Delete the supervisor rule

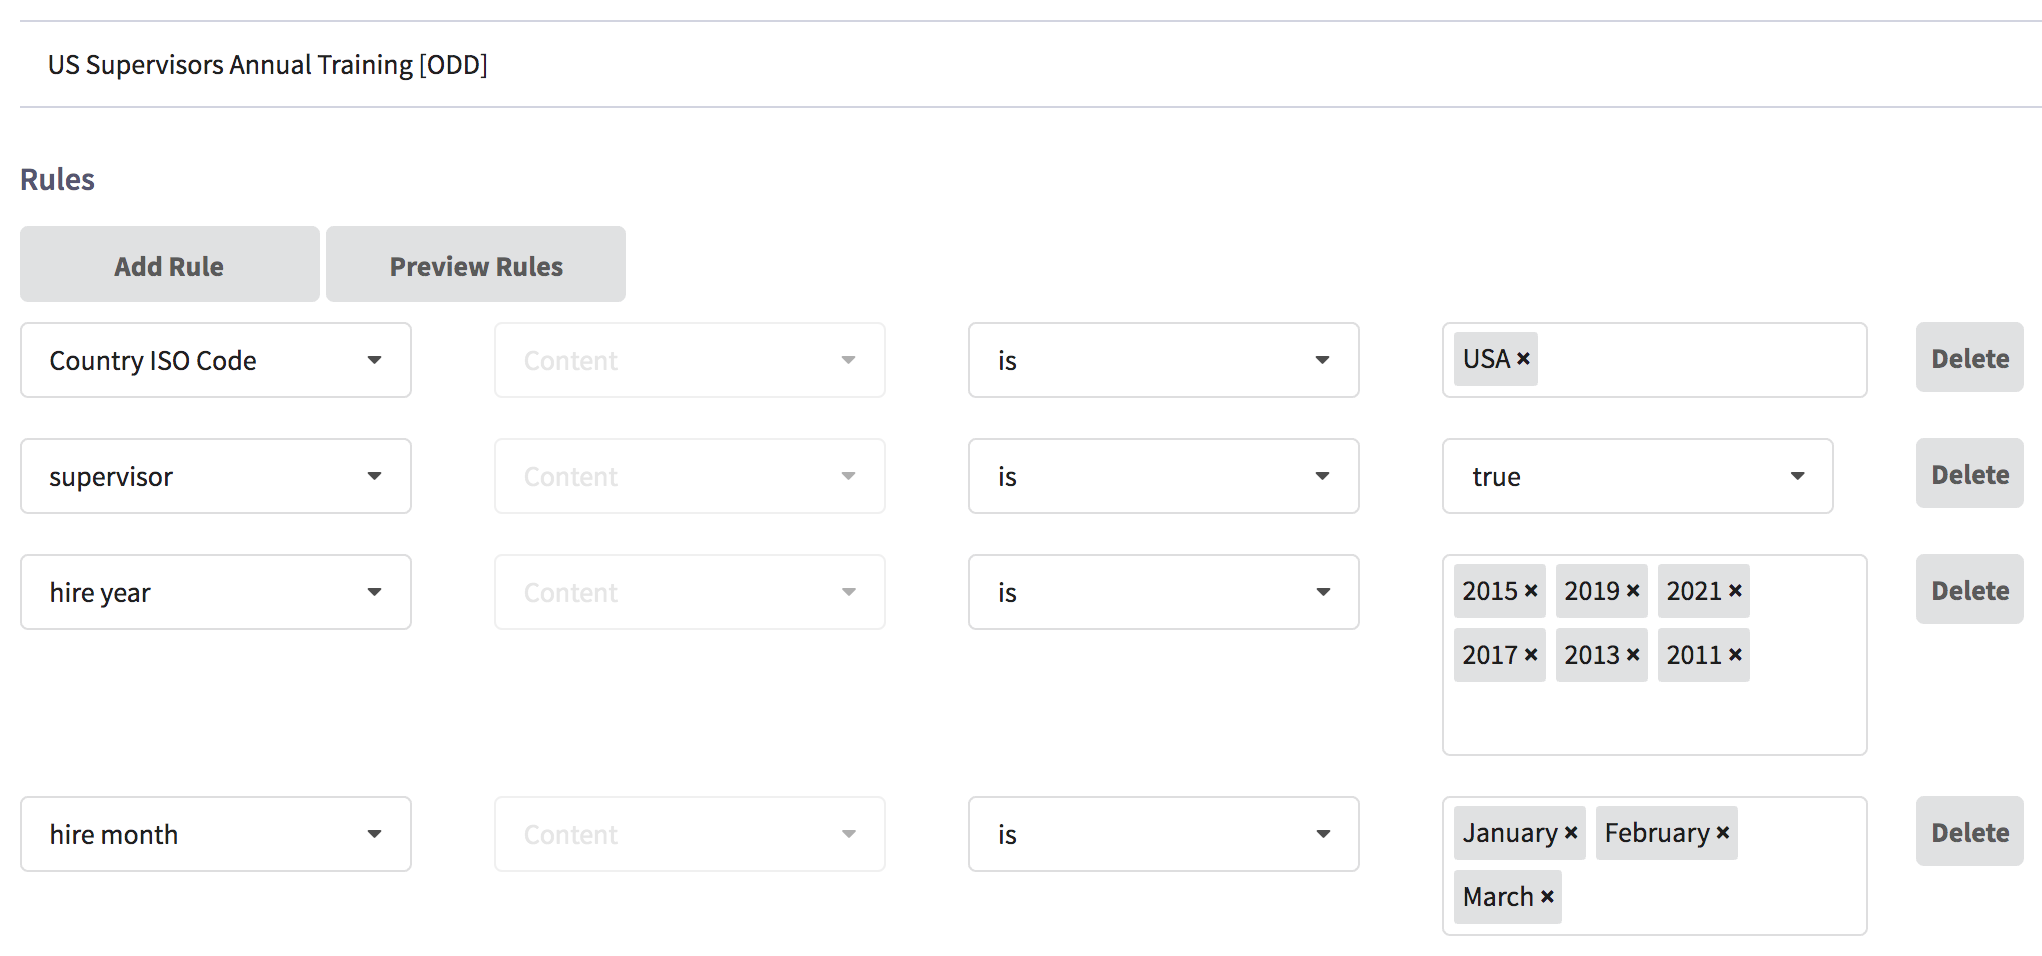(1970, 473)
